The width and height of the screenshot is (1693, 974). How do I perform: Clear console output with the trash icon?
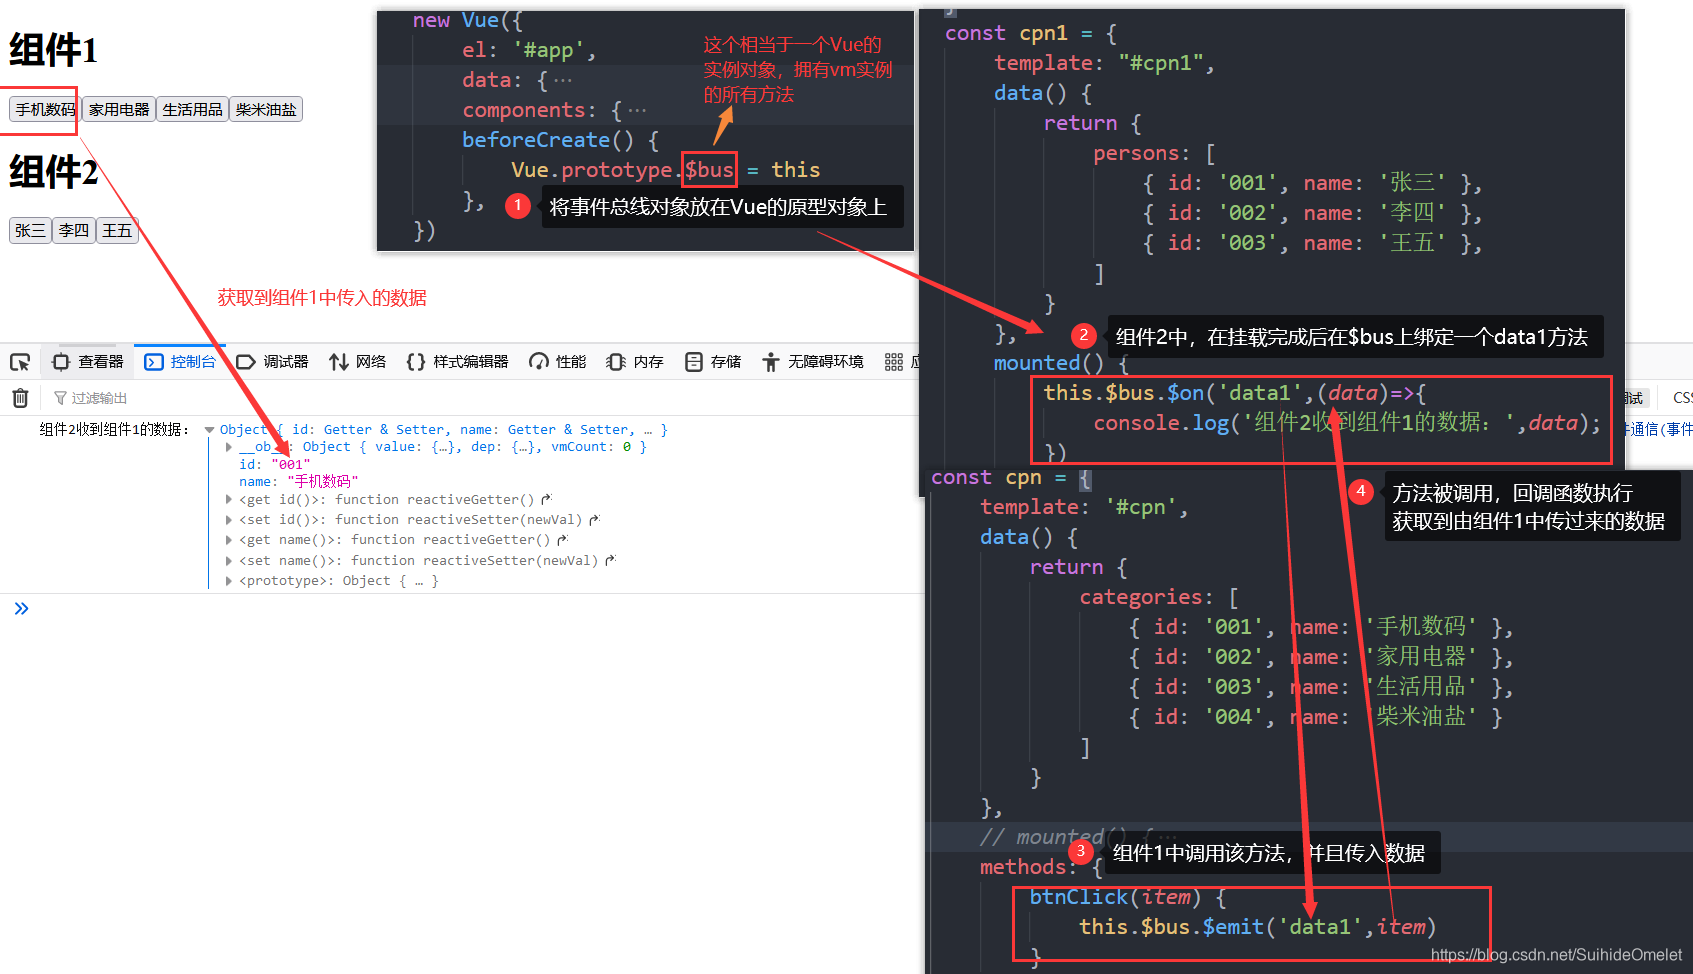point(20,398)
